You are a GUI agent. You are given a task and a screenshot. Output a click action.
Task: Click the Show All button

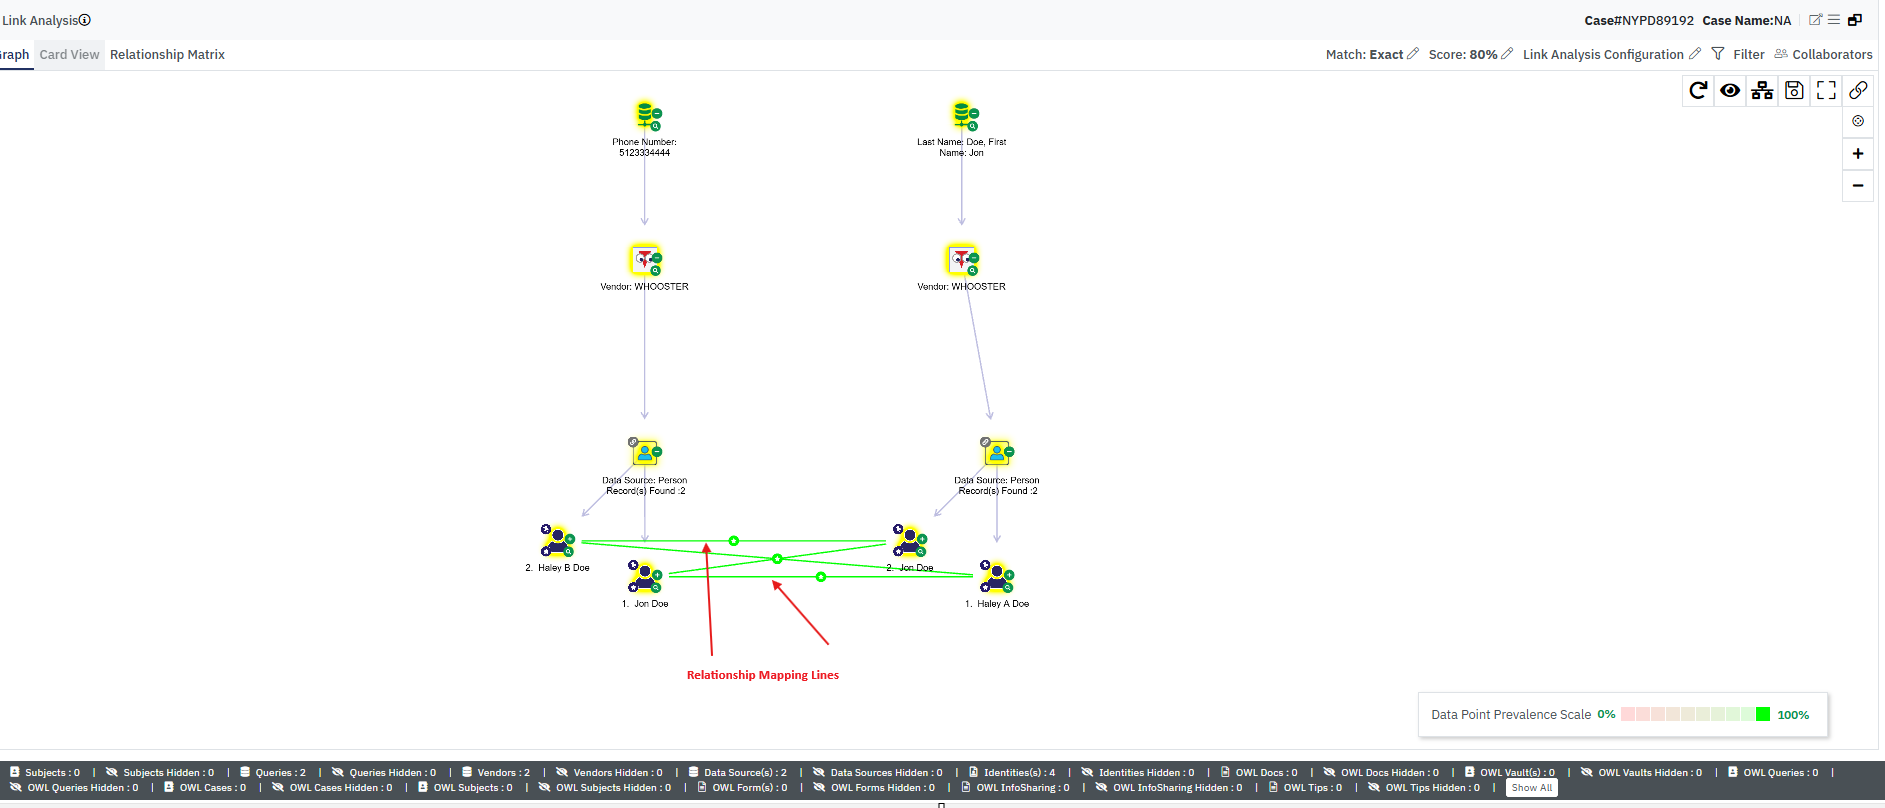pyautogui.click(x=1531, y=788)
